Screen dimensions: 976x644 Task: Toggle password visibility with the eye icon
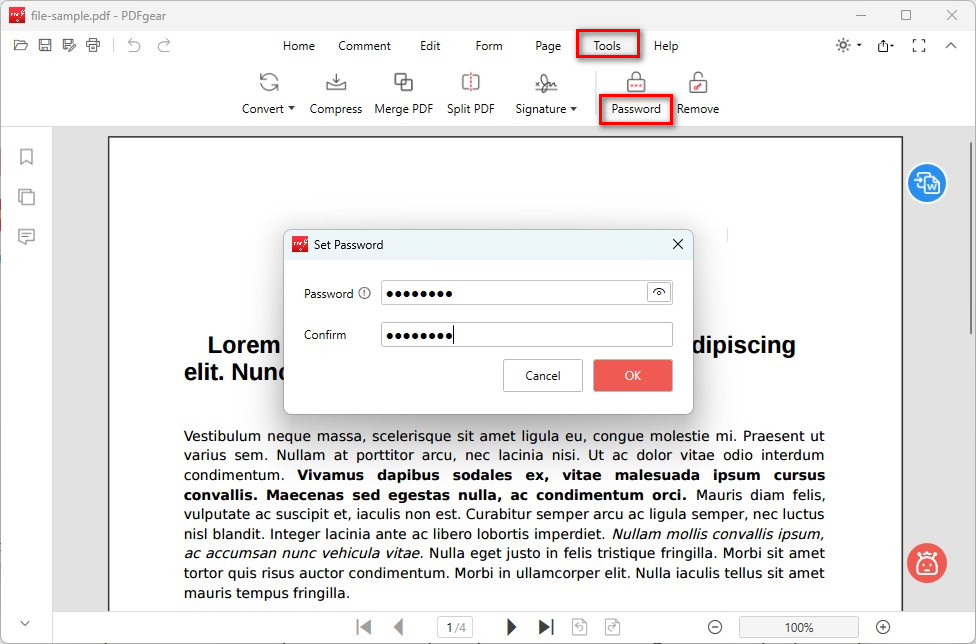[x=658, y=292]
